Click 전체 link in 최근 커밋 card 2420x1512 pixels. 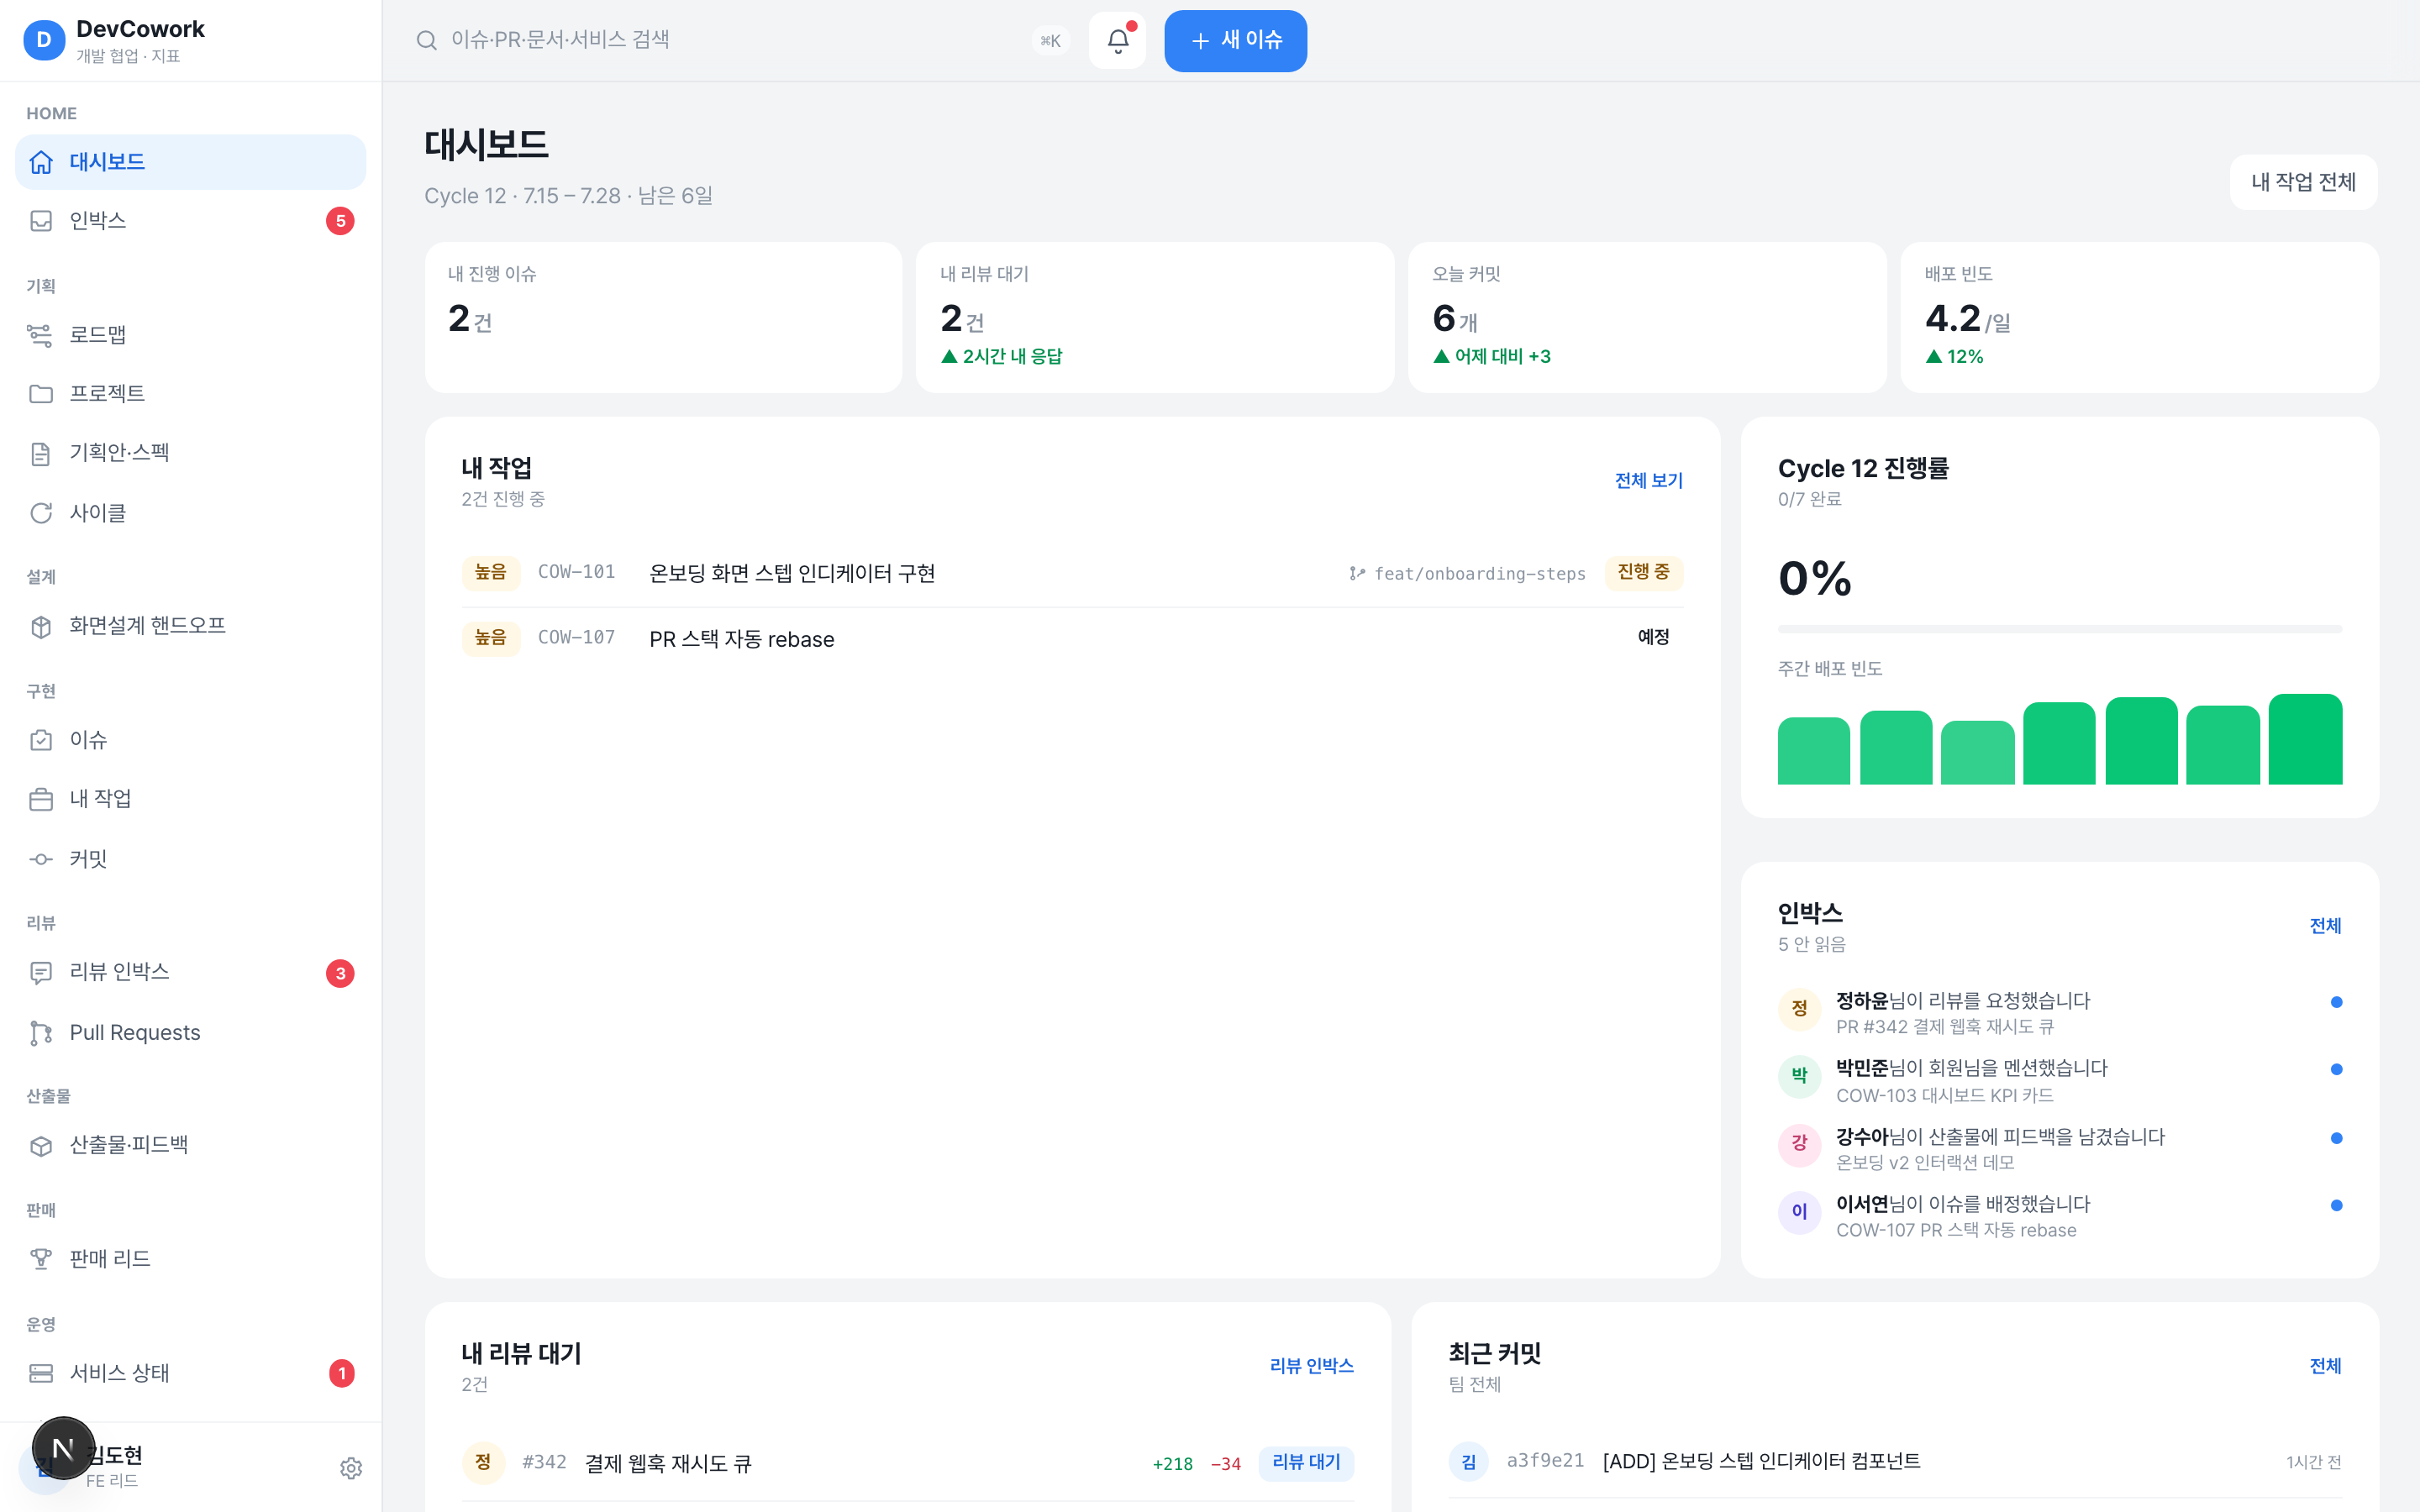[x=2325, y=1366]
